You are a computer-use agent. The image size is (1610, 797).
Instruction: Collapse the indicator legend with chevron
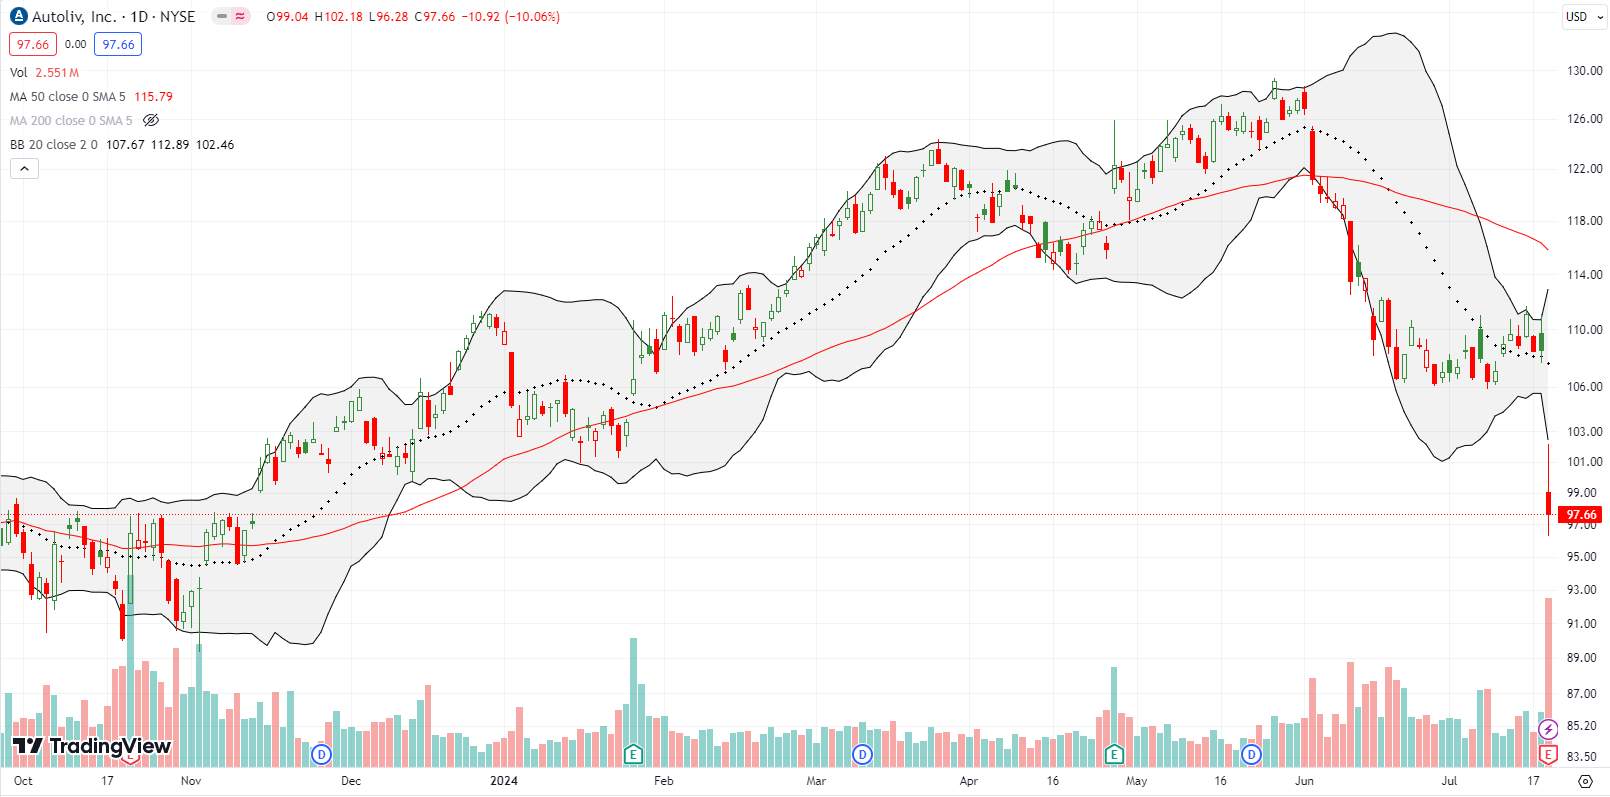pos(24,169)
